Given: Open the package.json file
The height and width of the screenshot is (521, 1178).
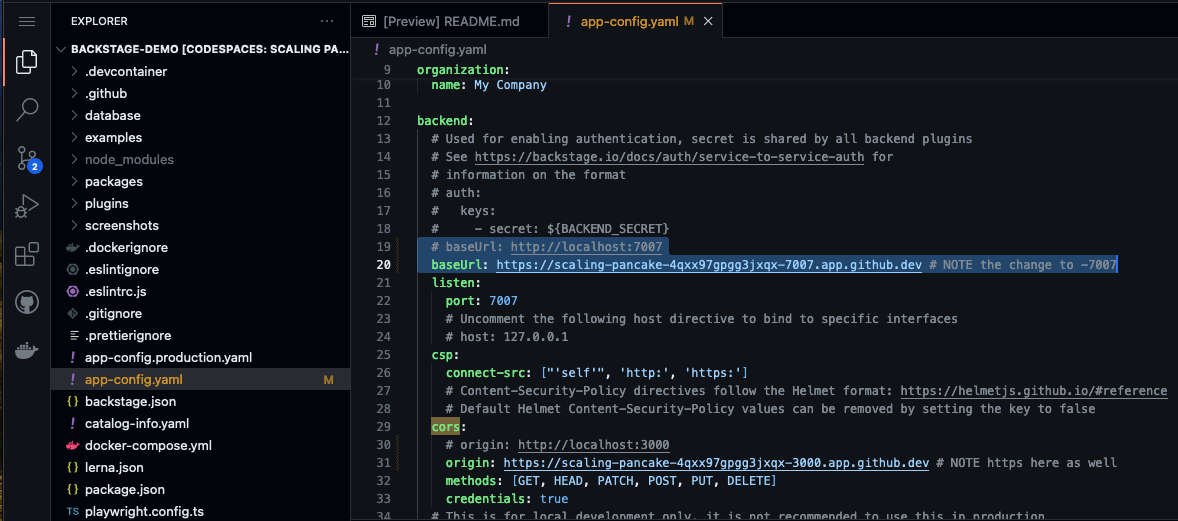Looking at the screenshot, I should 201,489.
